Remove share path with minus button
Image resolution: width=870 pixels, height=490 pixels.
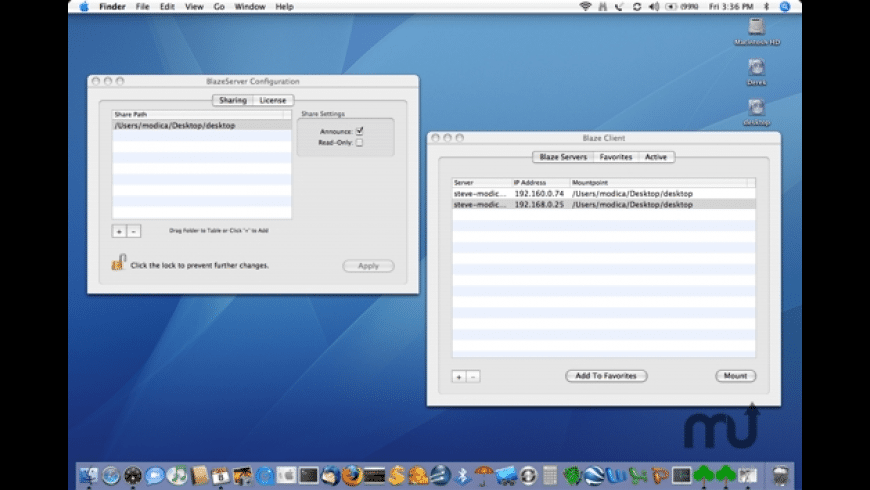click(x=134, y=231)
